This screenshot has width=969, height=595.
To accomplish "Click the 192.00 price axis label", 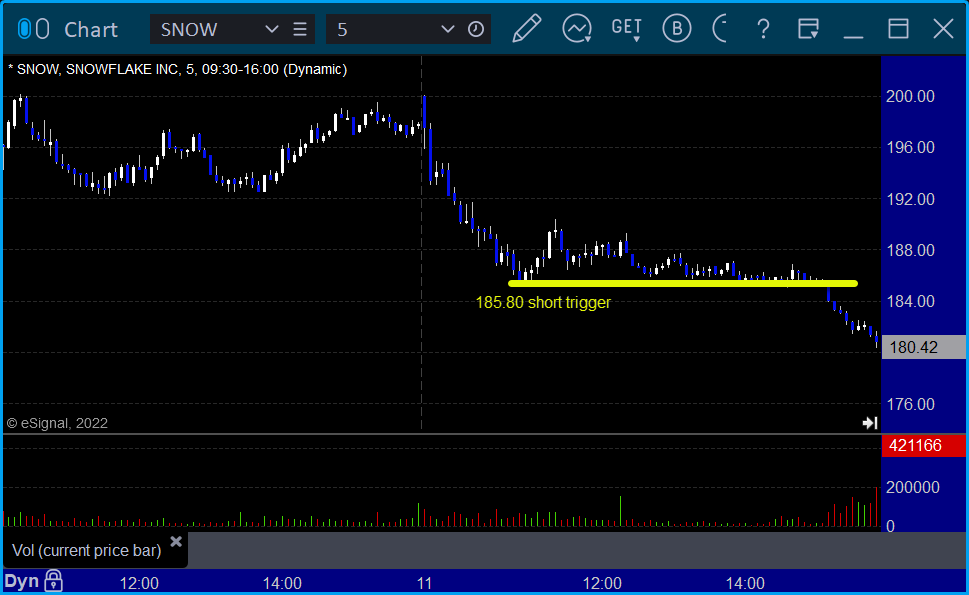I will tap(910, 199).
